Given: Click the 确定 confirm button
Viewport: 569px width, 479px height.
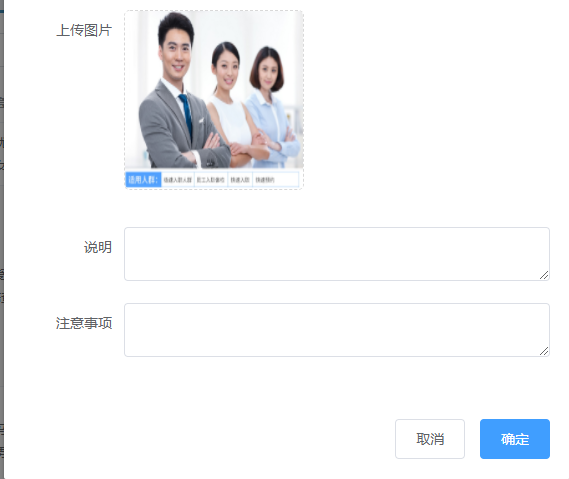Looking at the screenshot, I should pos(515,439).
